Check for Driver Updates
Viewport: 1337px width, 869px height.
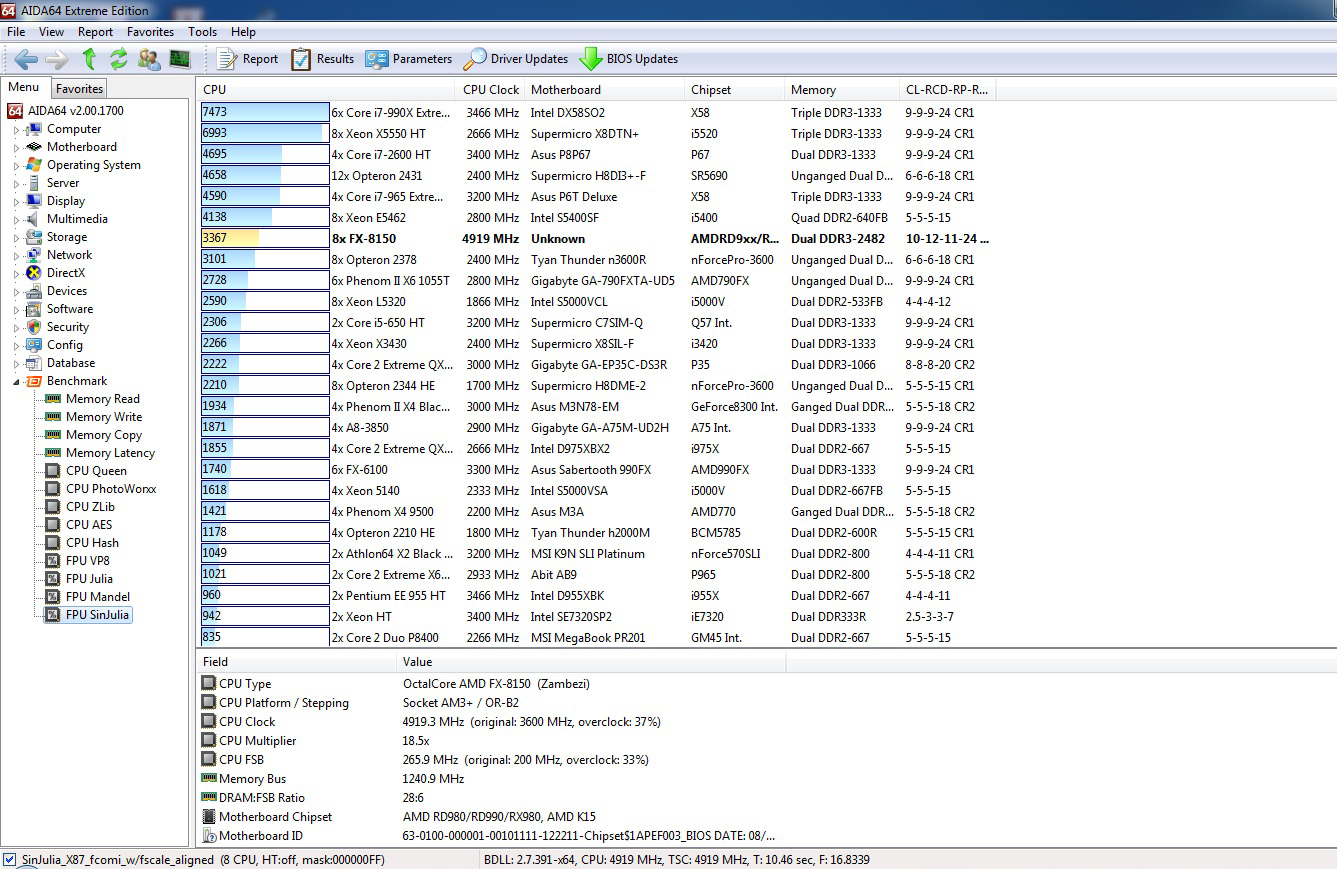point(515,59)
